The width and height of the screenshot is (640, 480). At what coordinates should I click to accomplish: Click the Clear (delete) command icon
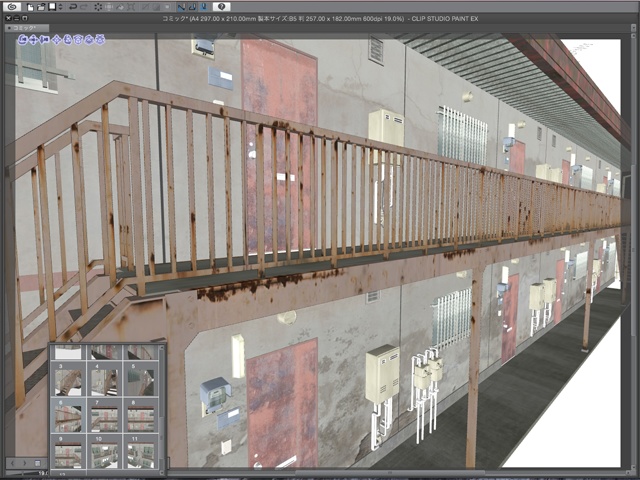[98, 7]
